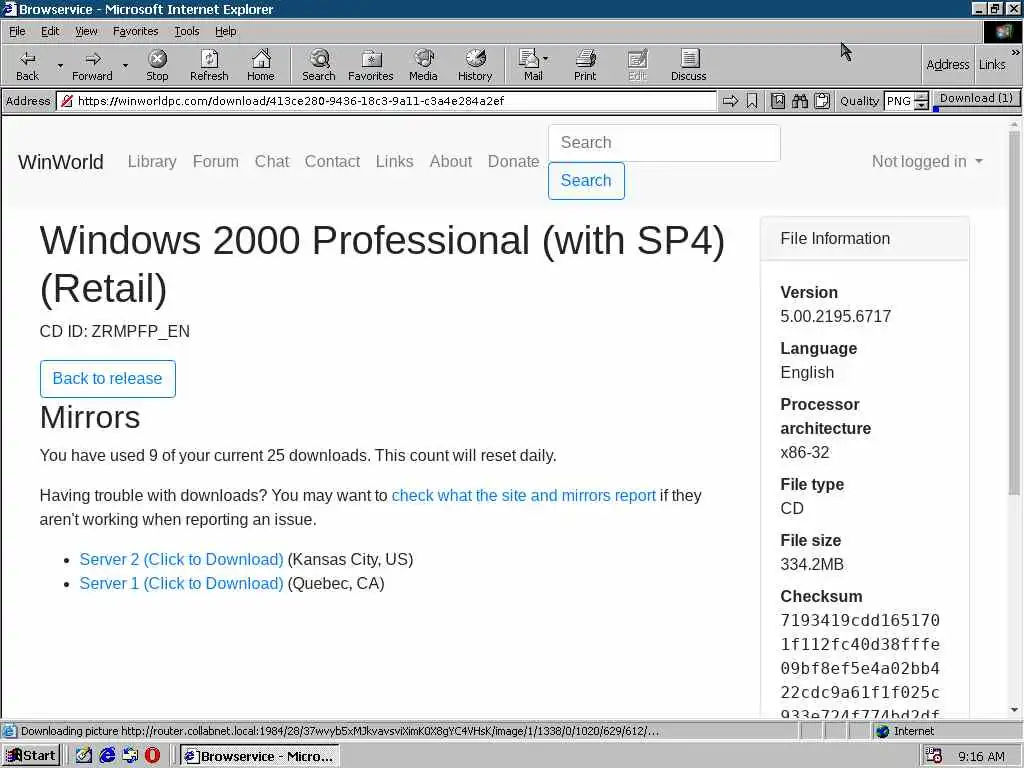The height and width of the screenshot is (768, 1024).
Task: Click check what the site and mirrors report link
Action: (x=524, y=496)
